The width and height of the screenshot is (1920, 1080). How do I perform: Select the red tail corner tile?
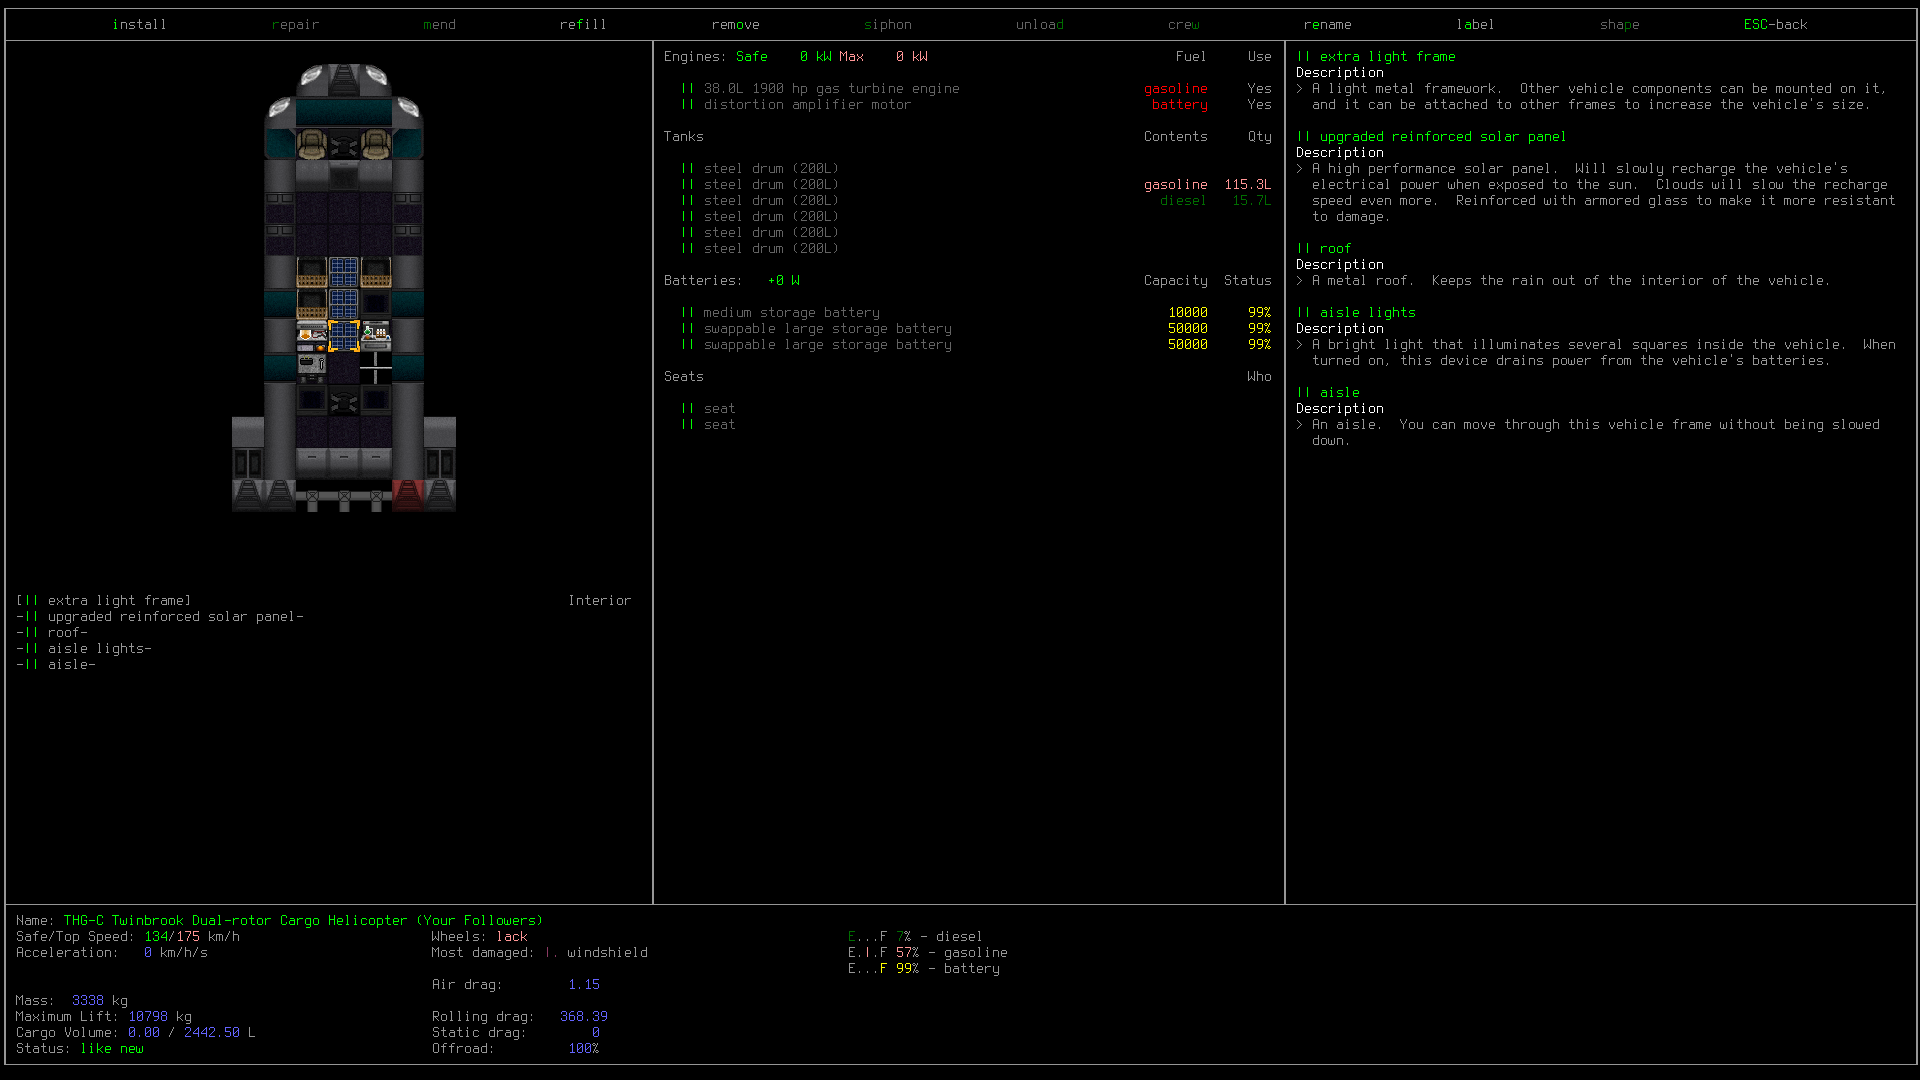click(408, 496)
